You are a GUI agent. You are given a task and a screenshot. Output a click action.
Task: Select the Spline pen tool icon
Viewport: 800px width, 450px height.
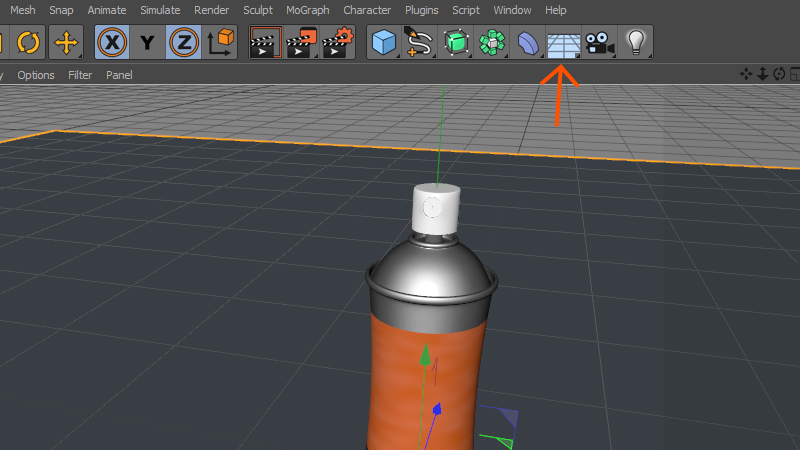click(x=418, y=42)
